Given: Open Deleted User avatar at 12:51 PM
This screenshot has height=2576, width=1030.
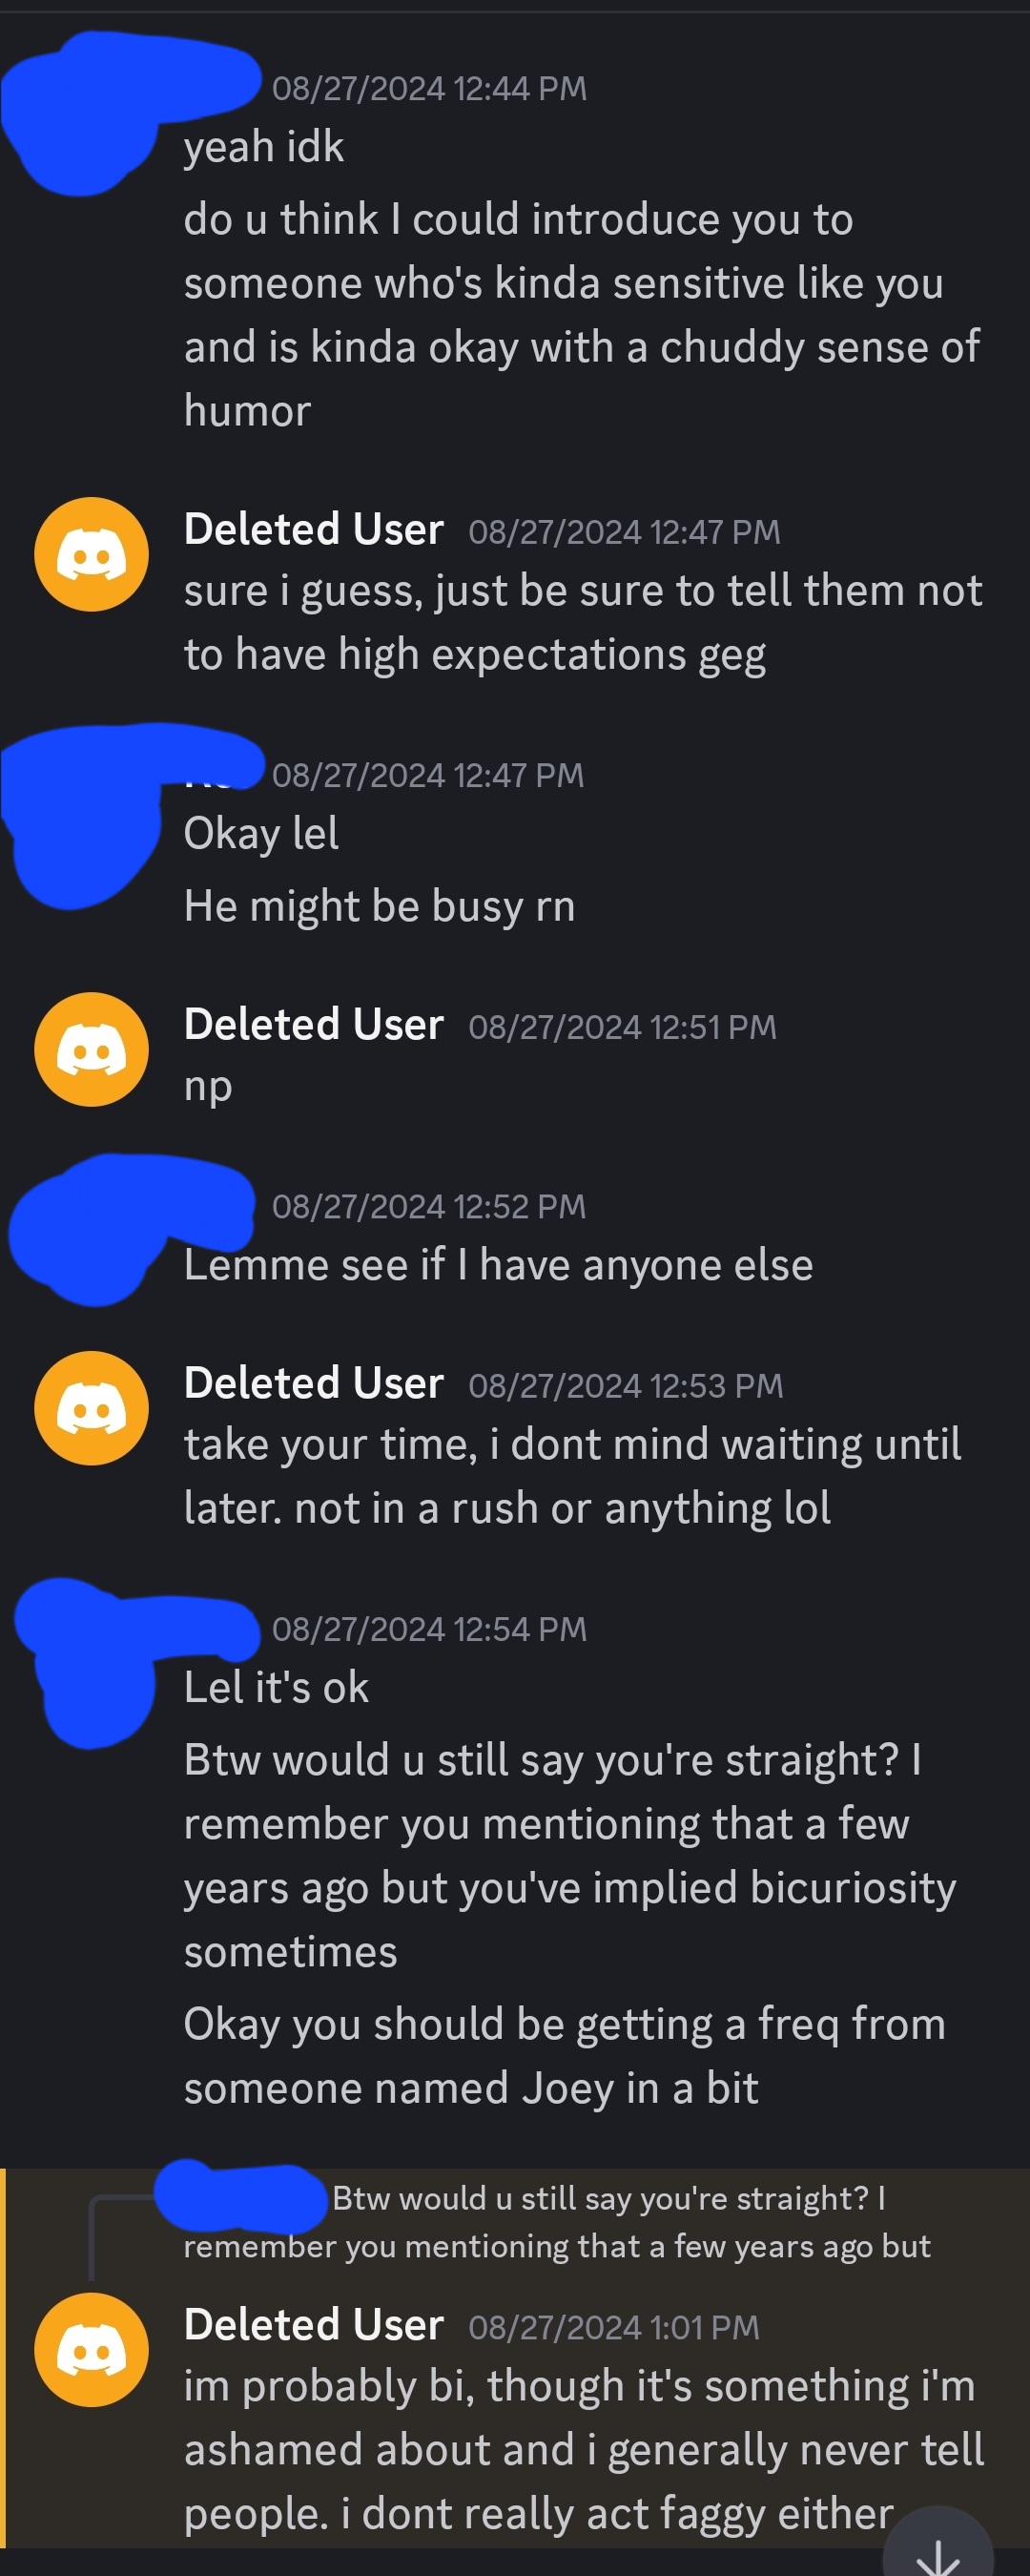Looking at the screenshot, I should 91,1049.
